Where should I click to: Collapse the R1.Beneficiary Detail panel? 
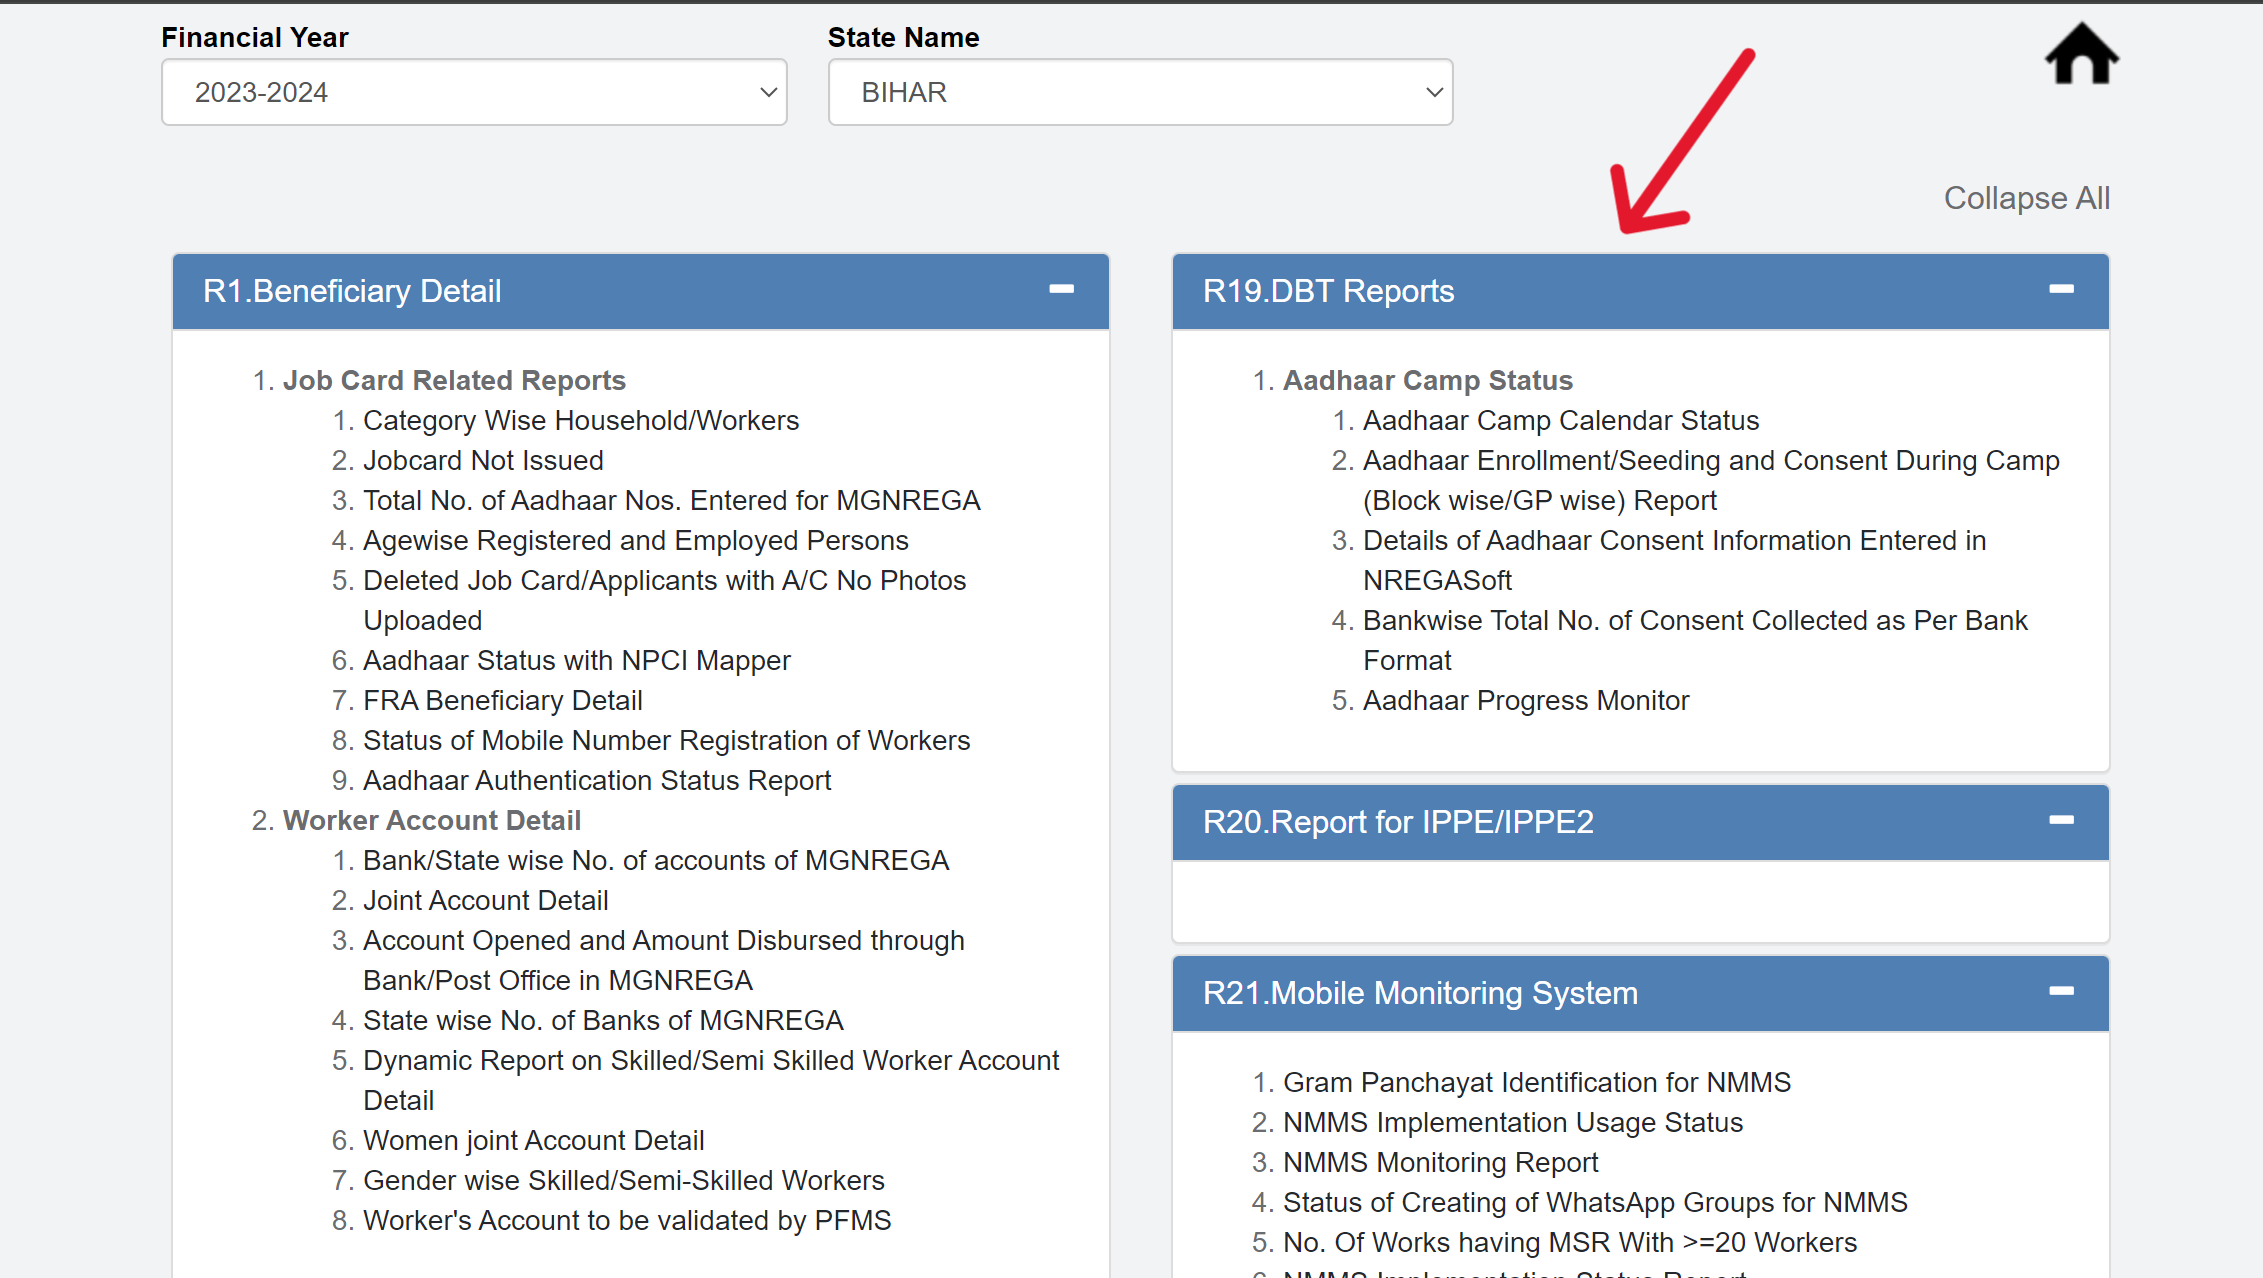[1061, 291]
